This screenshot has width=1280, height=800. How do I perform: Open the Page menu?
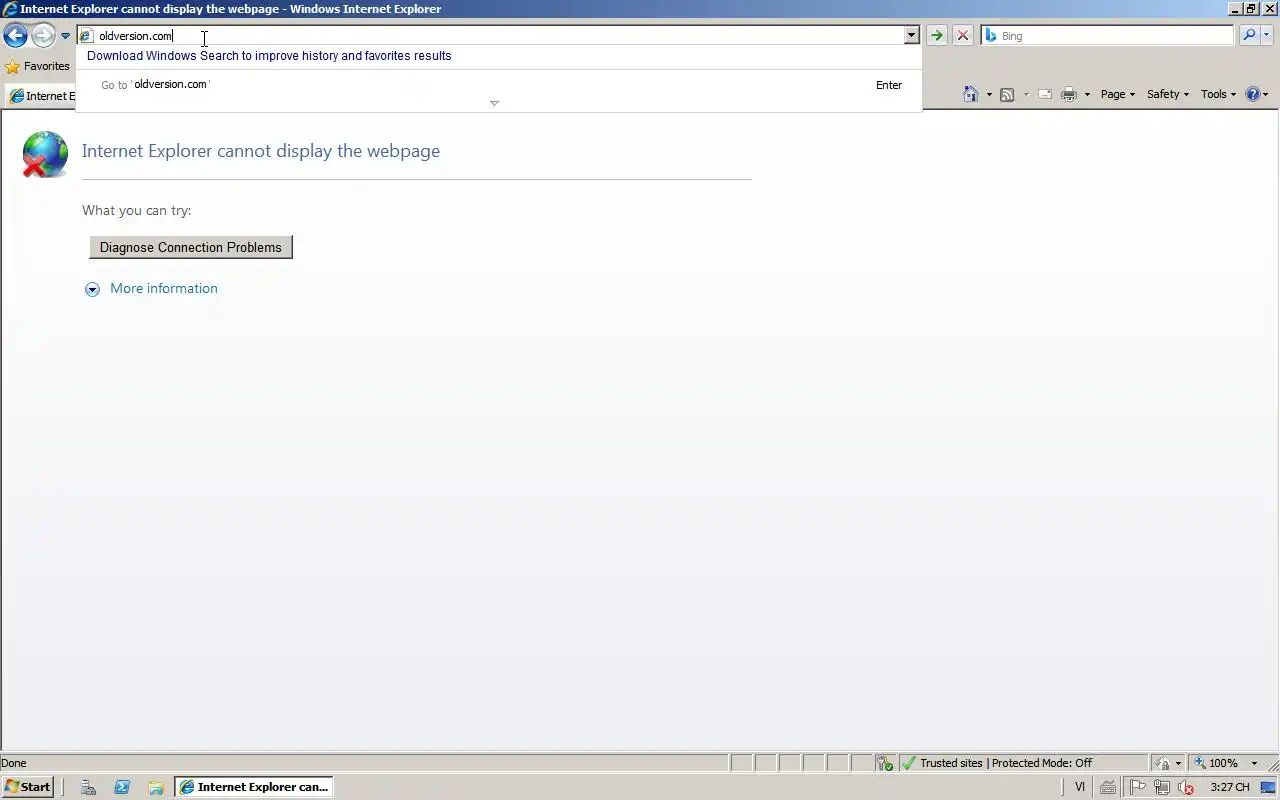(1117, 94)
